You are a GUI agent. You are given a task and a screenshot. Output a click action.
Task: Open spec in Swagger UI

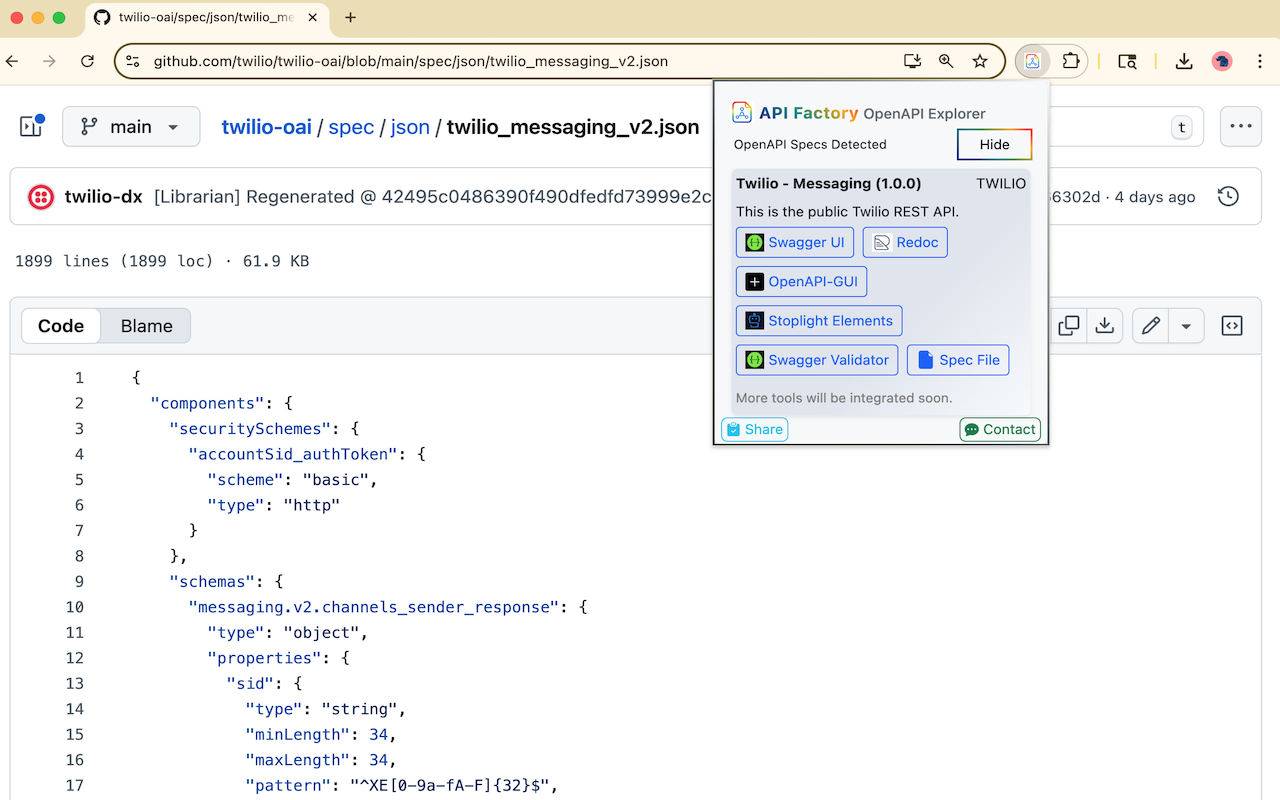(795, 242)
